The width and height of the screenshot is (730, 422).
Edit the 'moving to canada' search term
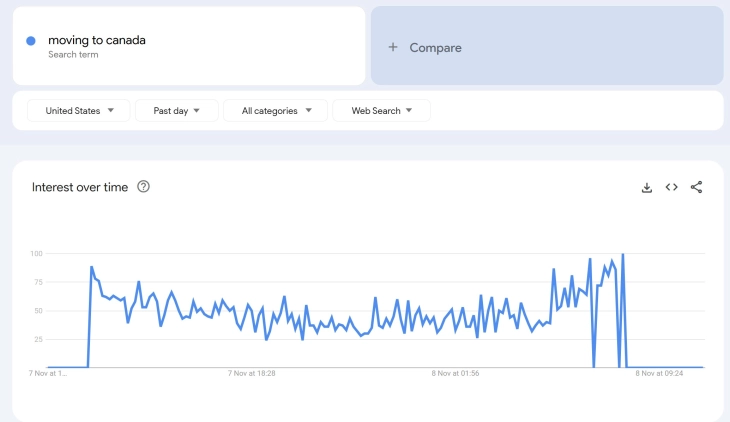click(x=97, y=40)
